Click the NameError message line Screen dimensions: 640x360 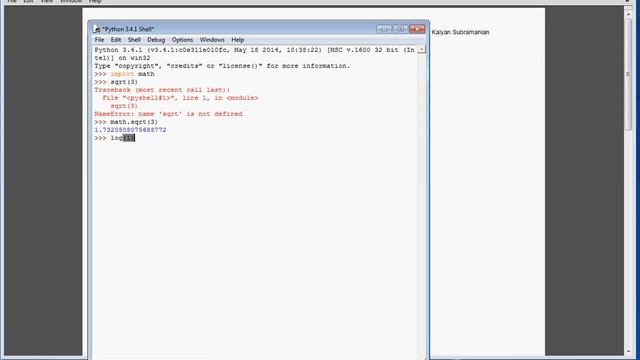[168, 114]
